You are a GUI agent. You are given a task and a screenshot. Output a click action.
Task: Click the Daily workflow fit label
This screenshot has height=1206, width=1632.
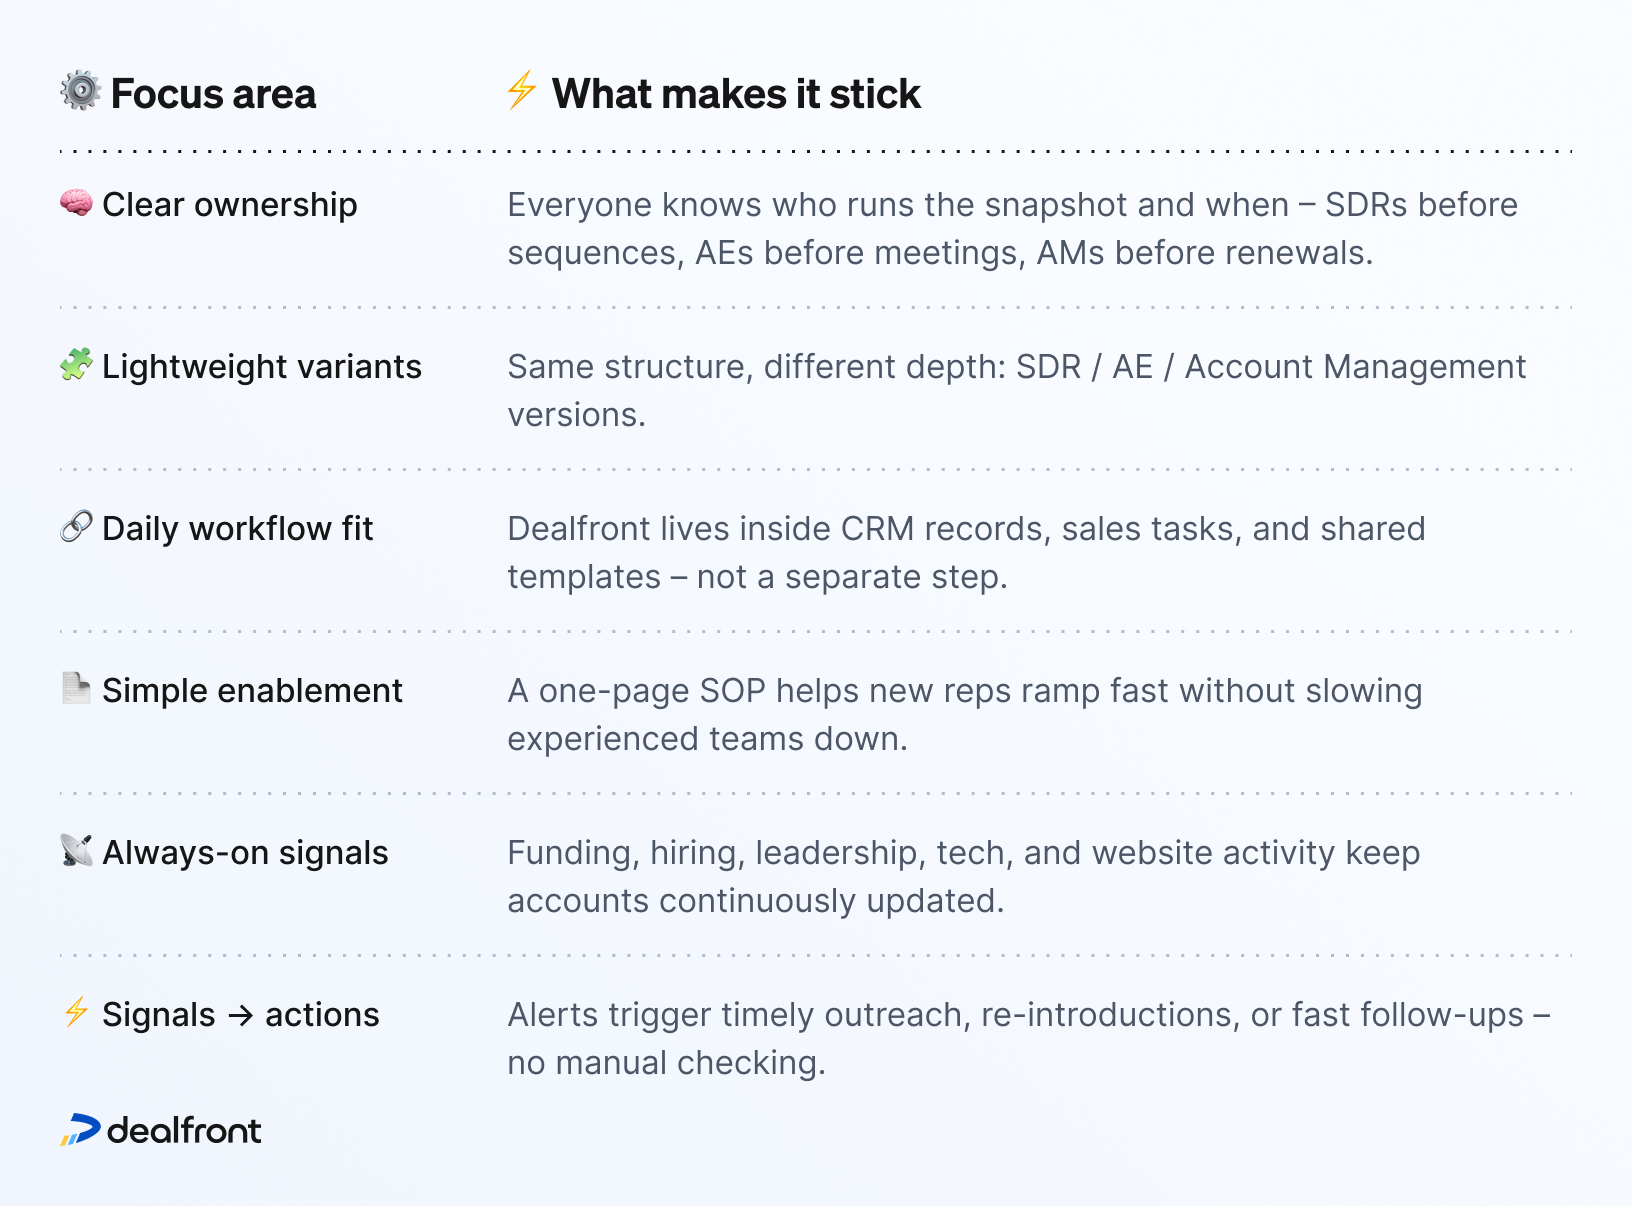tap(237, 529)
